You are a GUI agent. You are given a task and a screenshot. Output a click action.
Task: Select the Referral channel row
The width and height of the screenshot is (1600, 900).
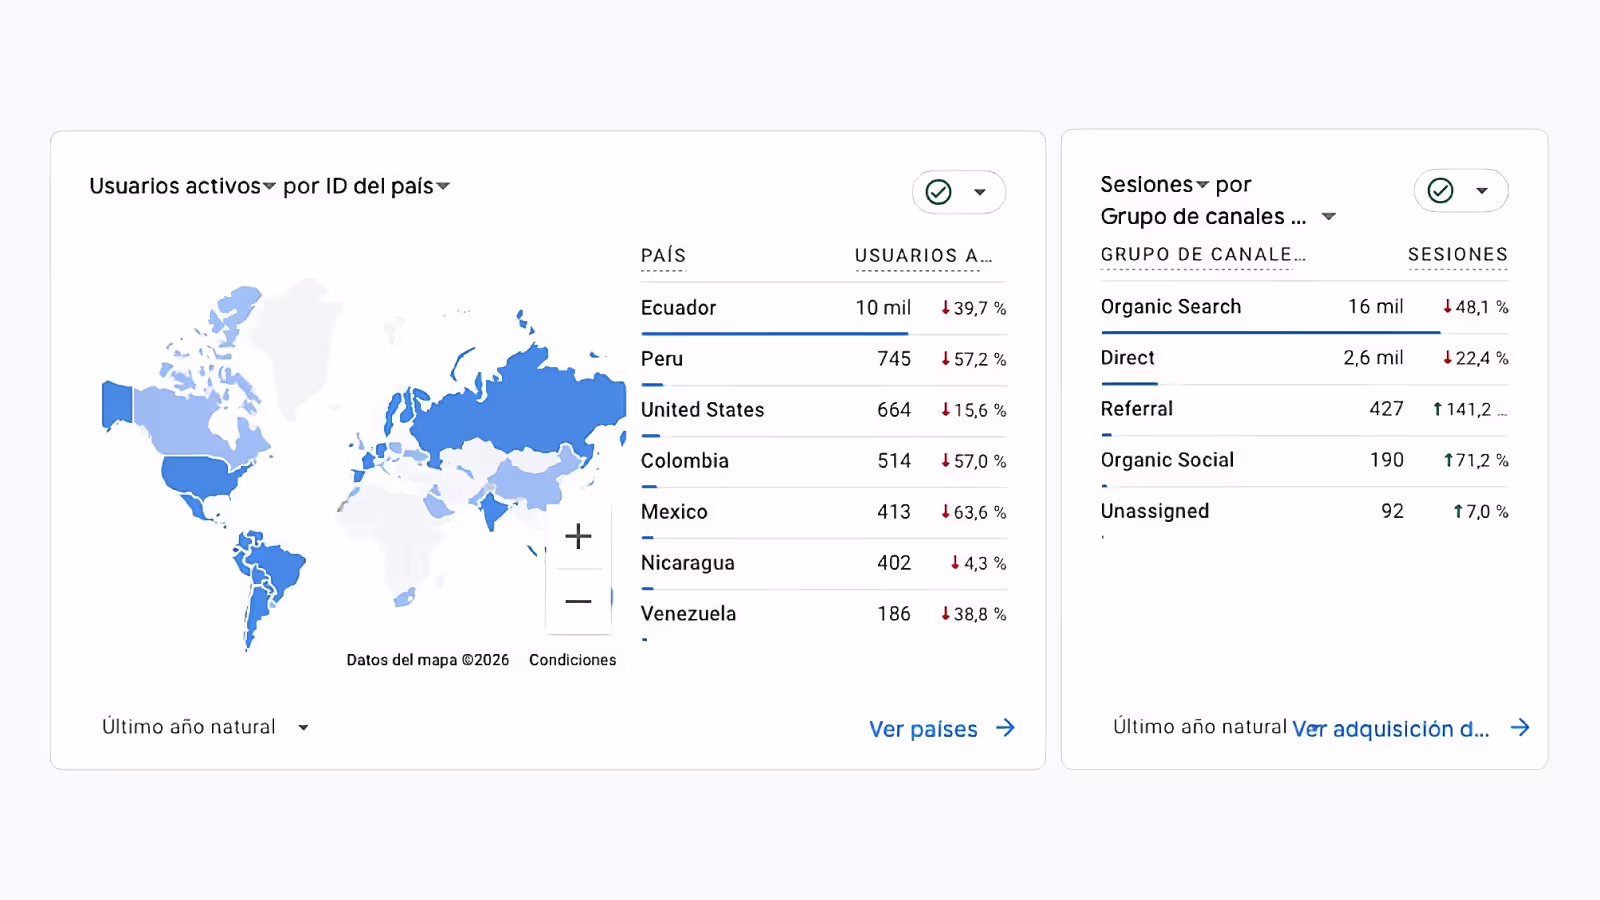(x=1304, y=409)
